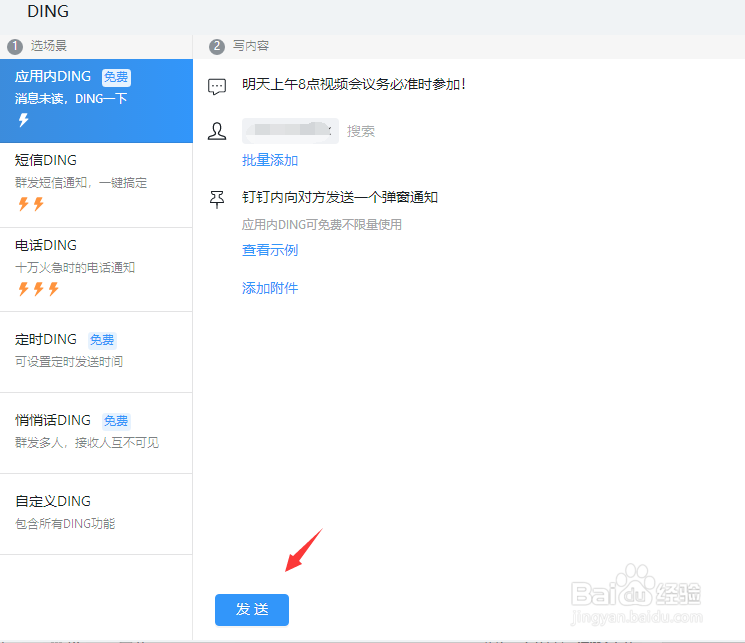The image size is (745, 643).
Task: Click the text 群发多人，接收人互不可见
Action: pyautogui.click(x=87, y=442)
